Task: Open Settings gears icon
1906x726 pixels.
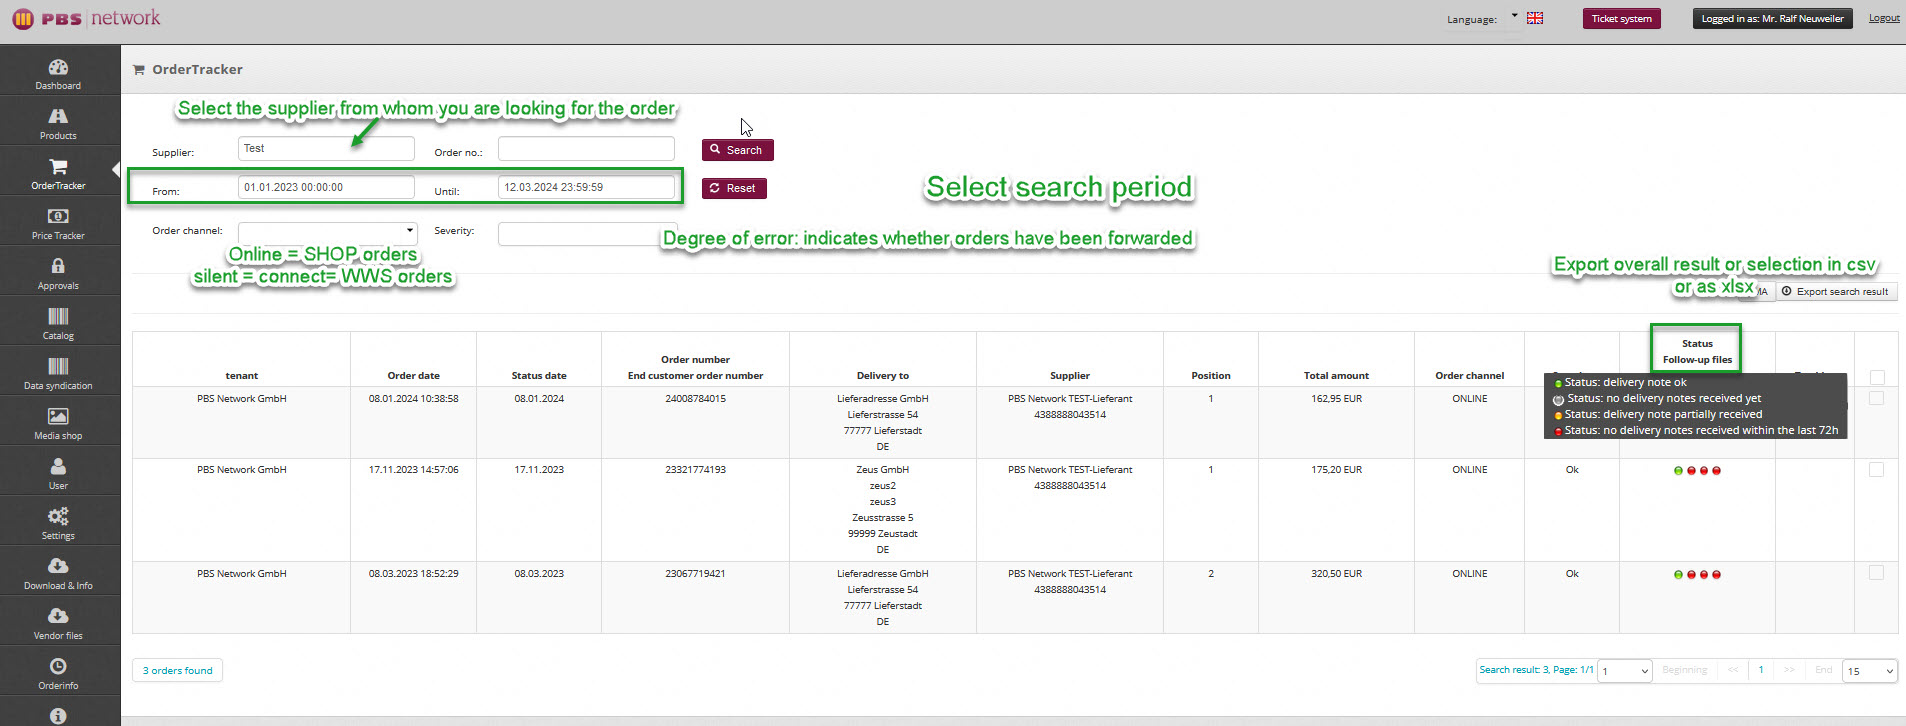Action: point(58,516)
